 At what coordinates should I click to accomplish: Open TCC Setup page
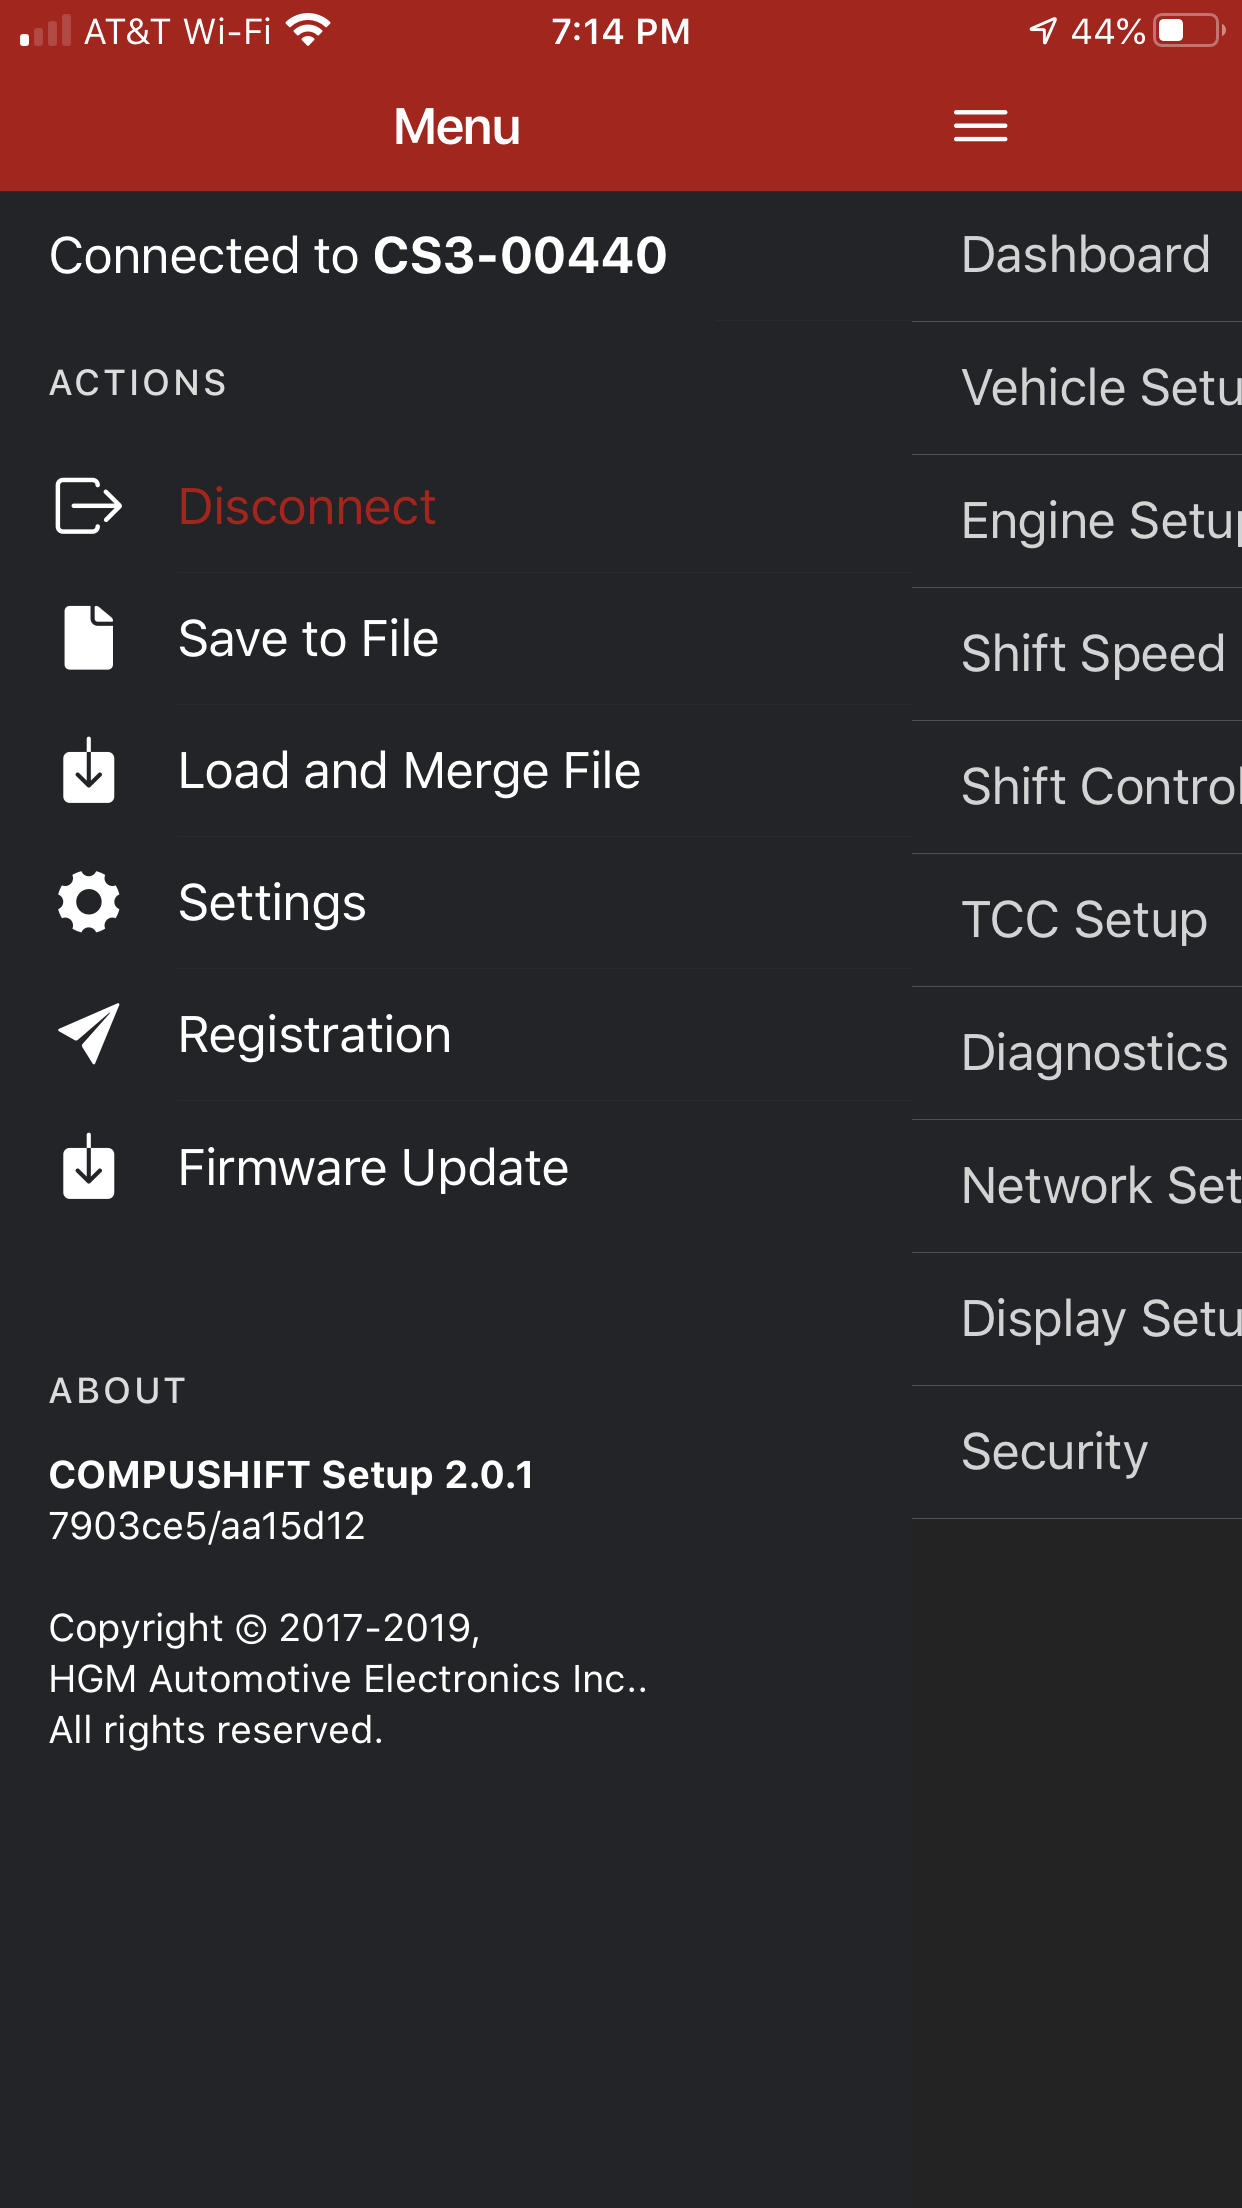point(1084,920)
